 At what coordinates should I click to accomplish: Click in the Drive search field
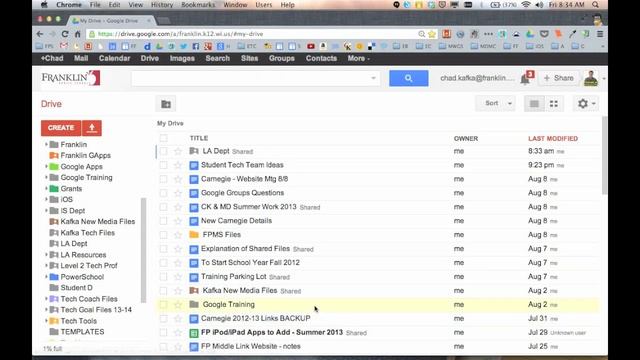255,78
